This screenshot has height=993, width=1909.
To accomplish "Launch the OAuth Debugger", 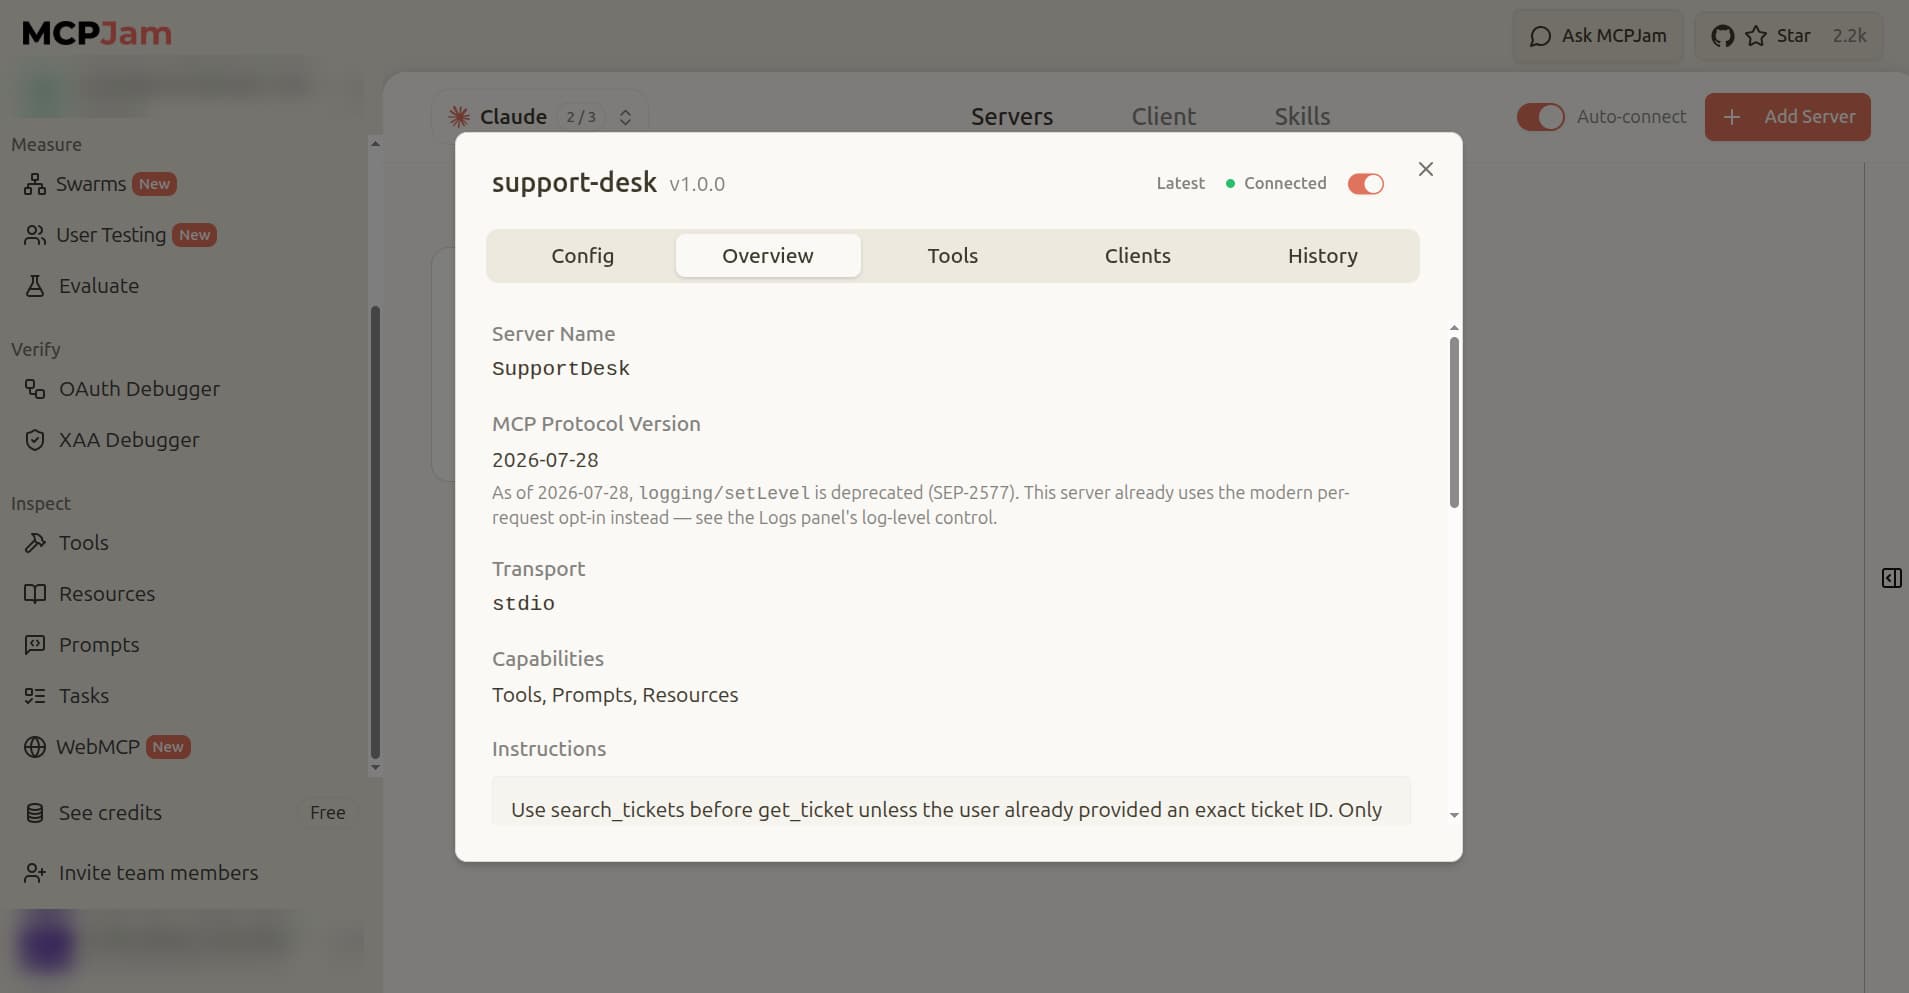I will tap(122, 389).
